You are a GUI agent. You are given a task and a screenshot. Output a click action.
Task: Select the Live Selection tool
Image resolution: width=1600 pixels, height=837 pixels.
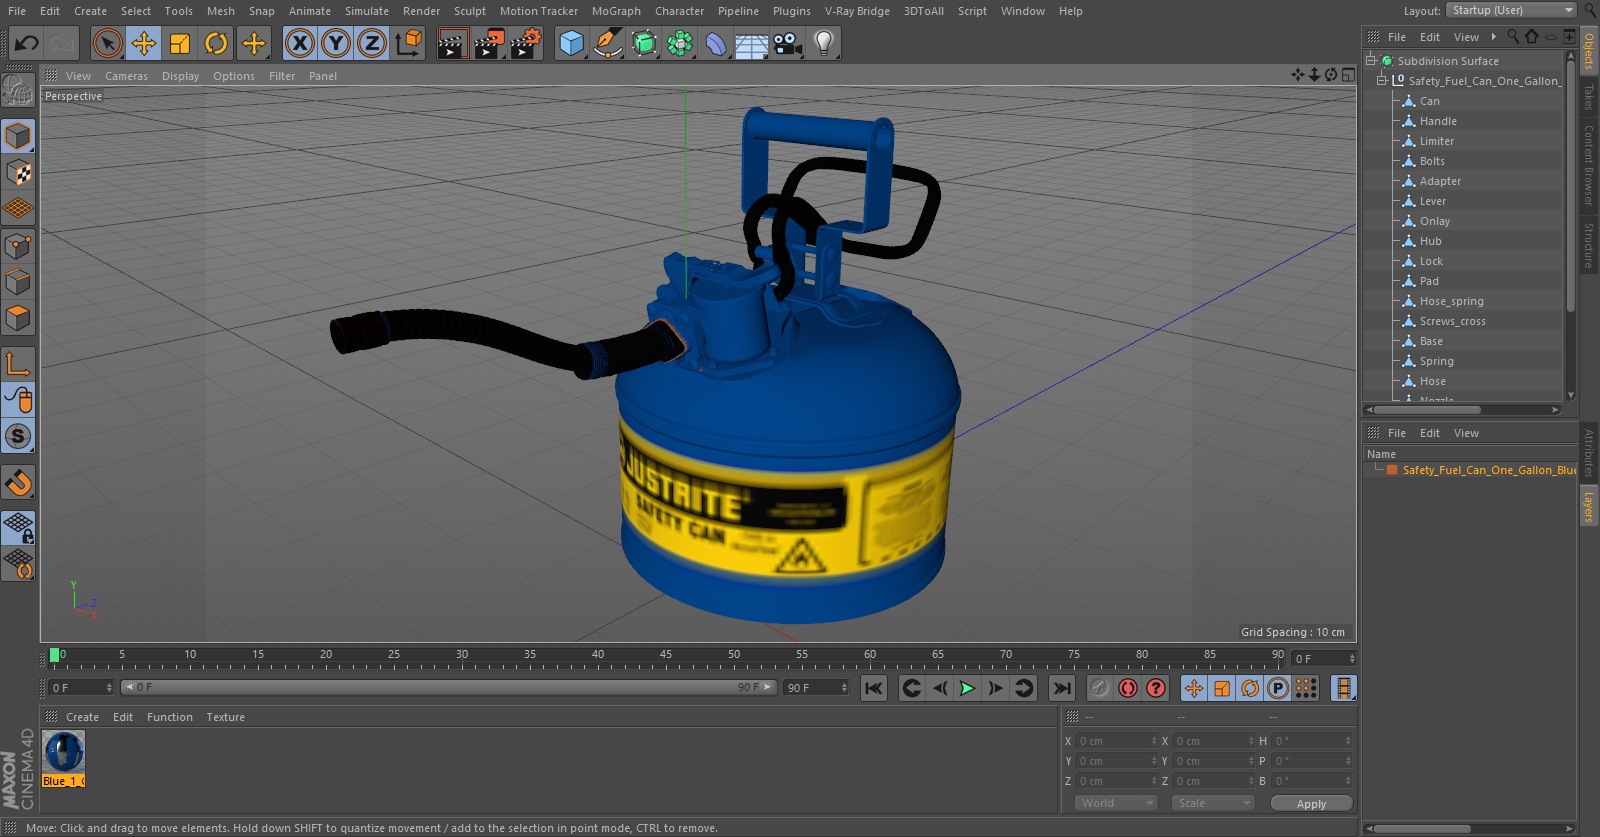click(x=108, y=43)
